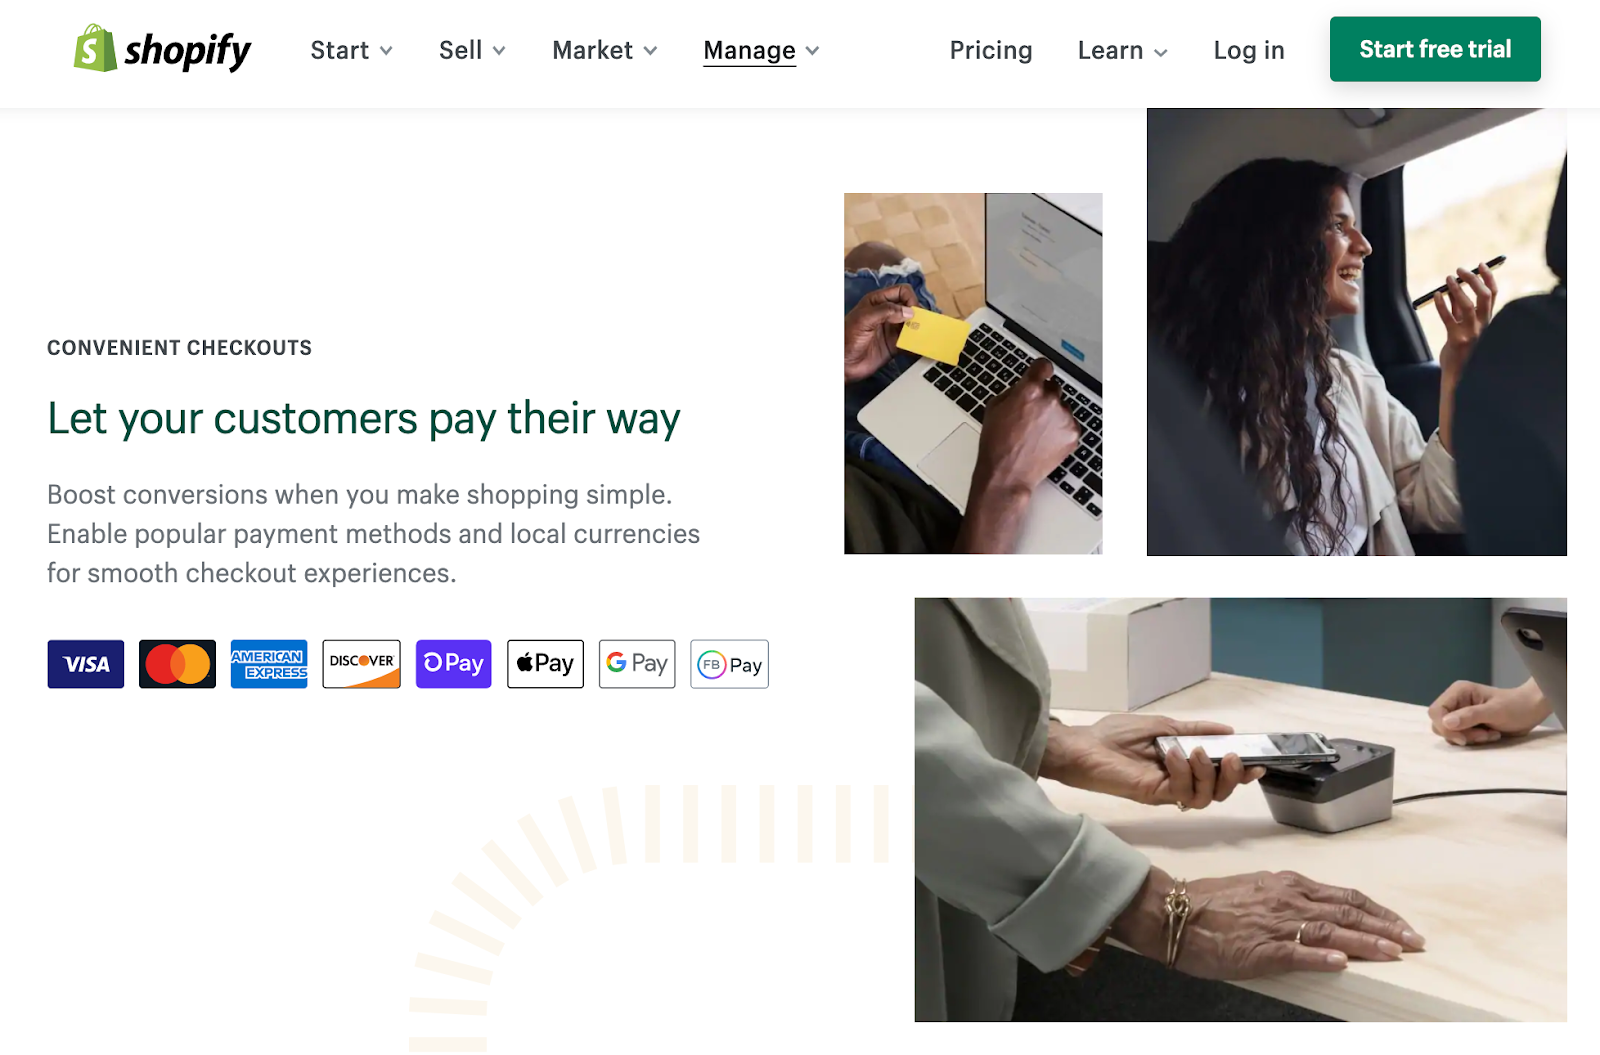The width and height of the screenshot is (1600, 1055).
Task: Click the Shopify bag logo
Action: 95,48
